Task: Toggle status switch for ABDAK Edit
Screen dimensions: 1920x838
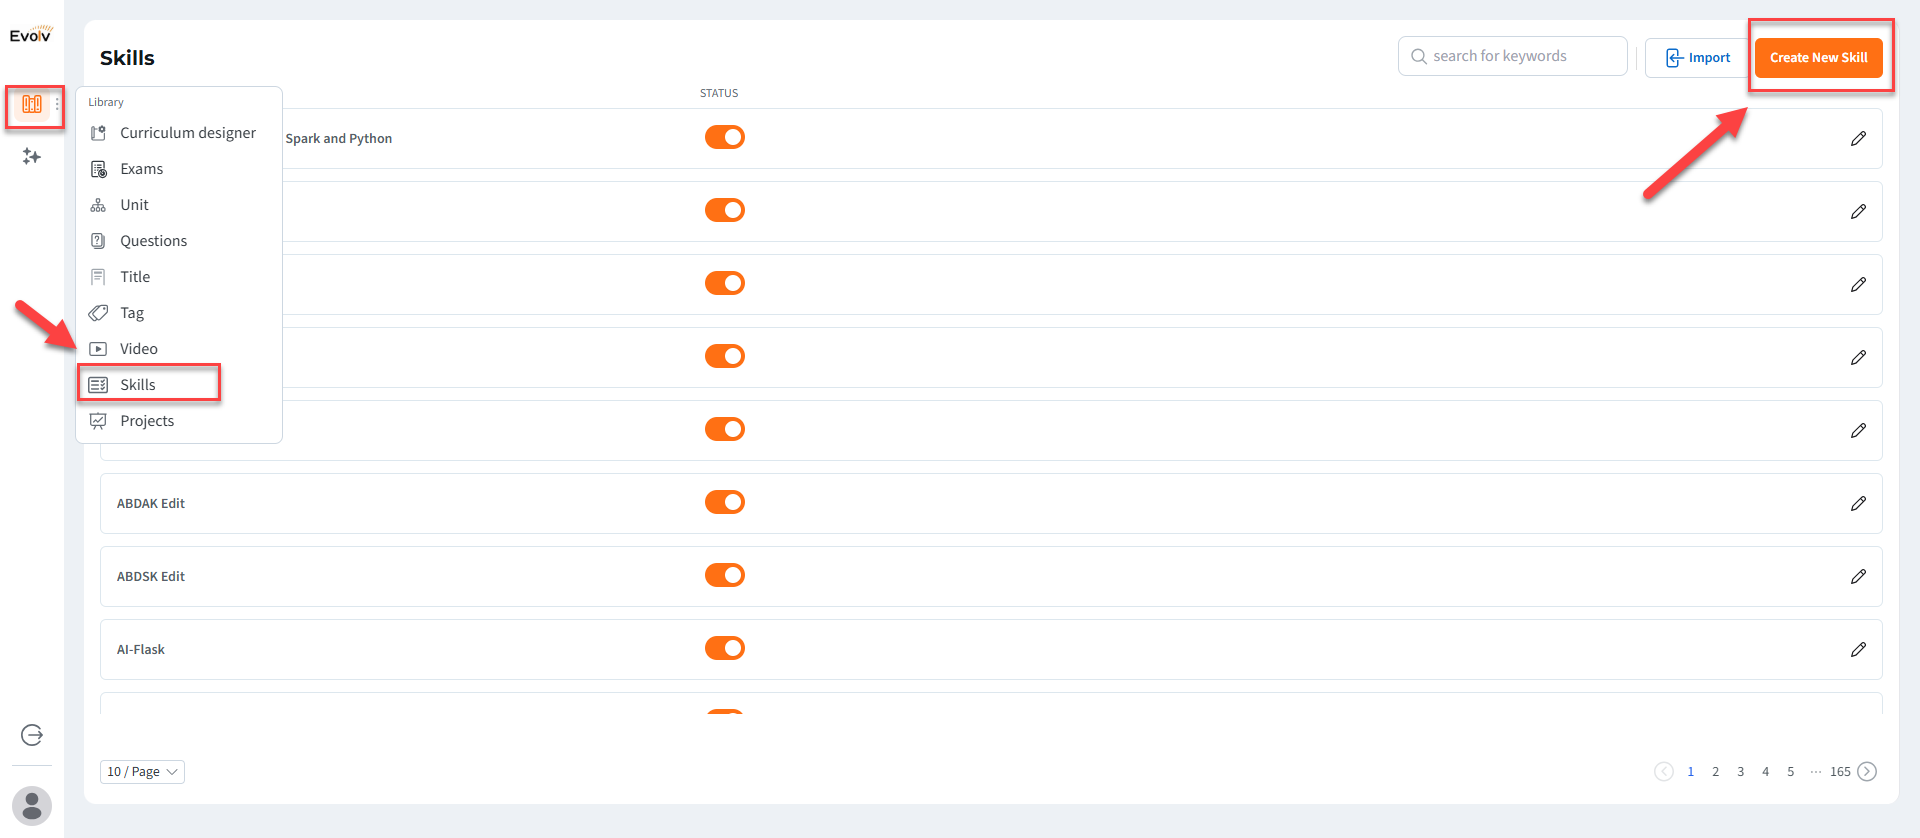Action: point(725,502)
